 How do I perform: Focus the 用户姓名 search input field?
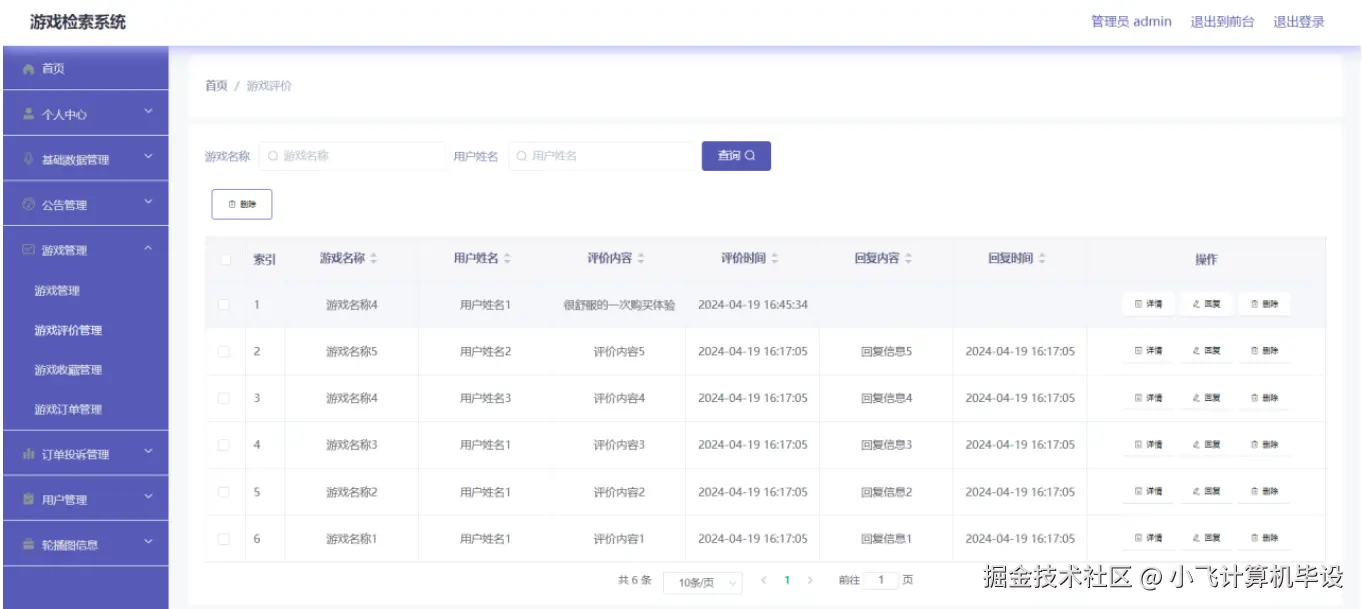coord(604,156)
